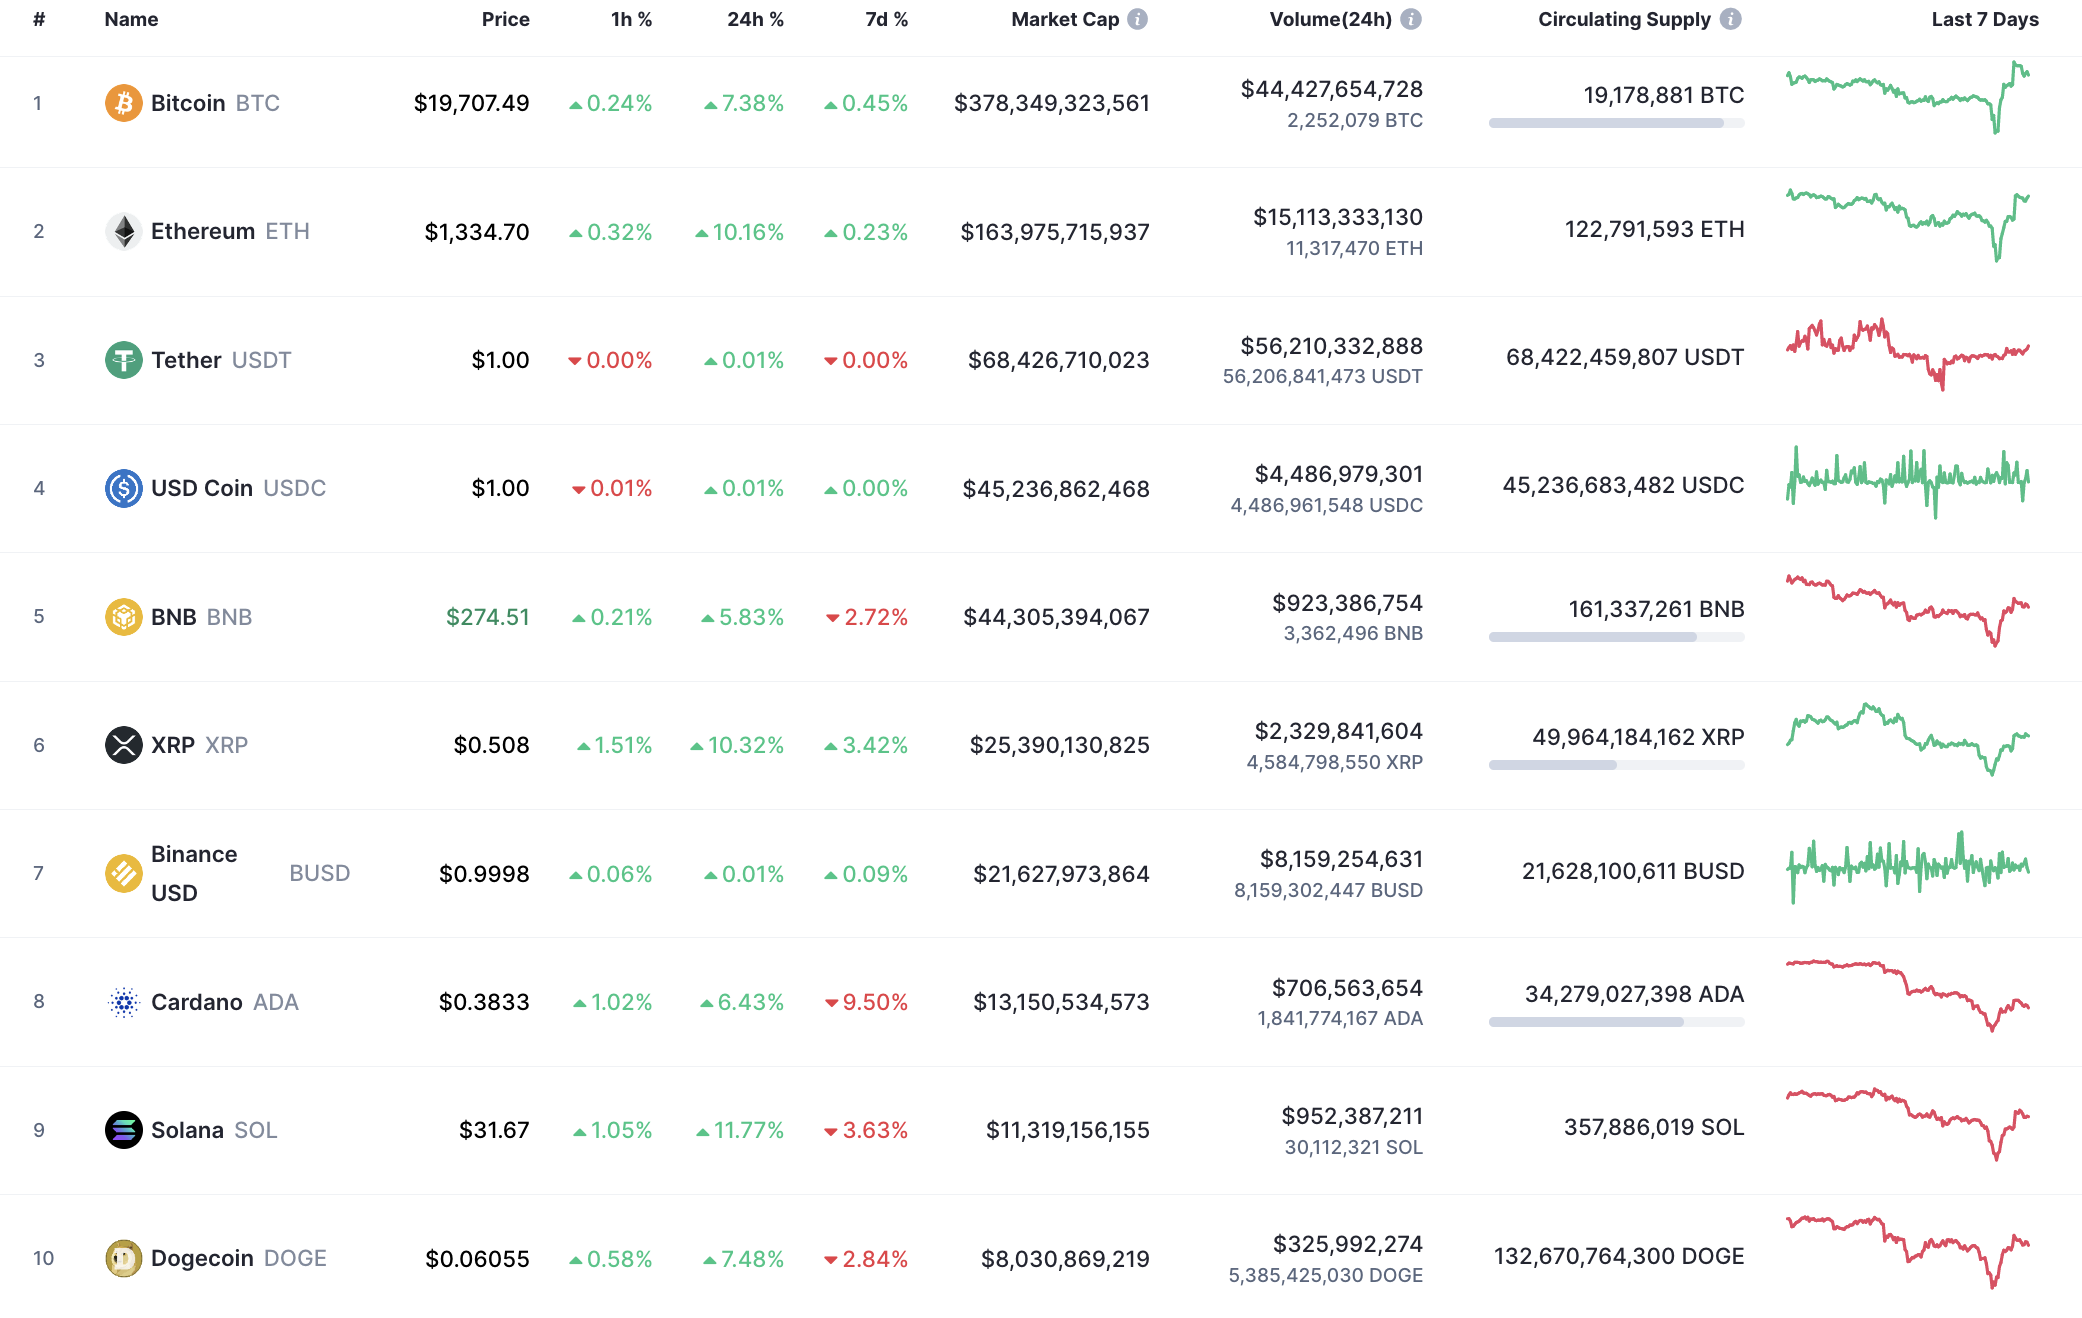Click the Circulating Supply info icon
The height and width of the screenshot is (1318, 2082).
(1731, 19)
